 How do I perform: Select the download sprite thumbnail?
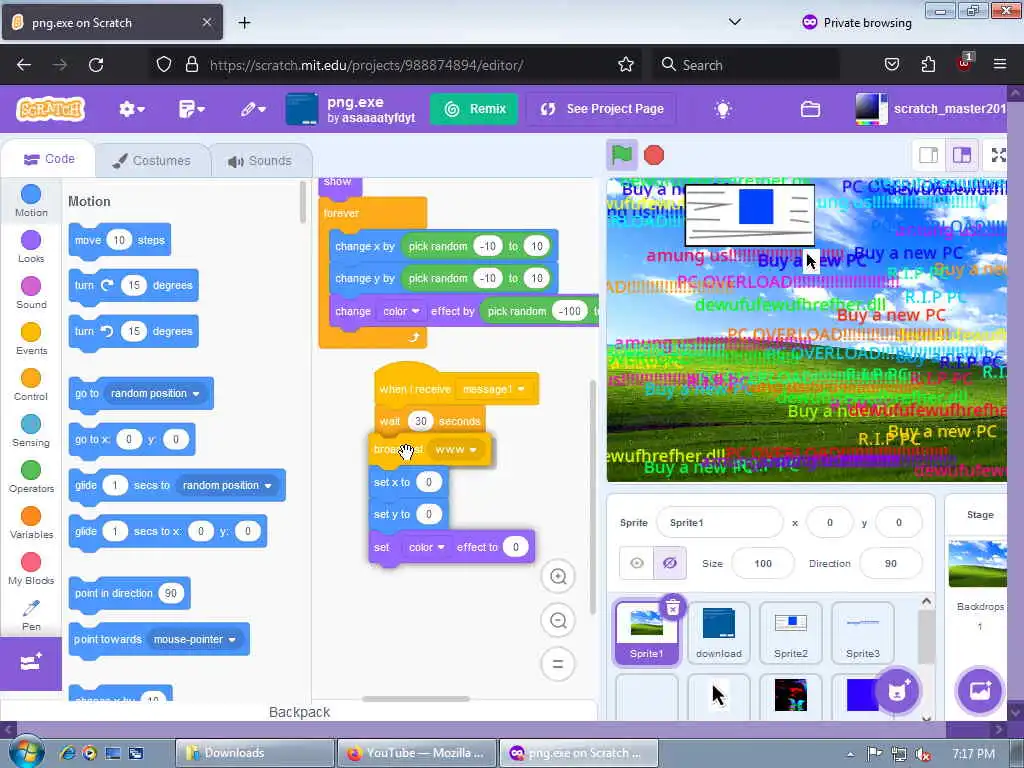(x=718, y=633)
